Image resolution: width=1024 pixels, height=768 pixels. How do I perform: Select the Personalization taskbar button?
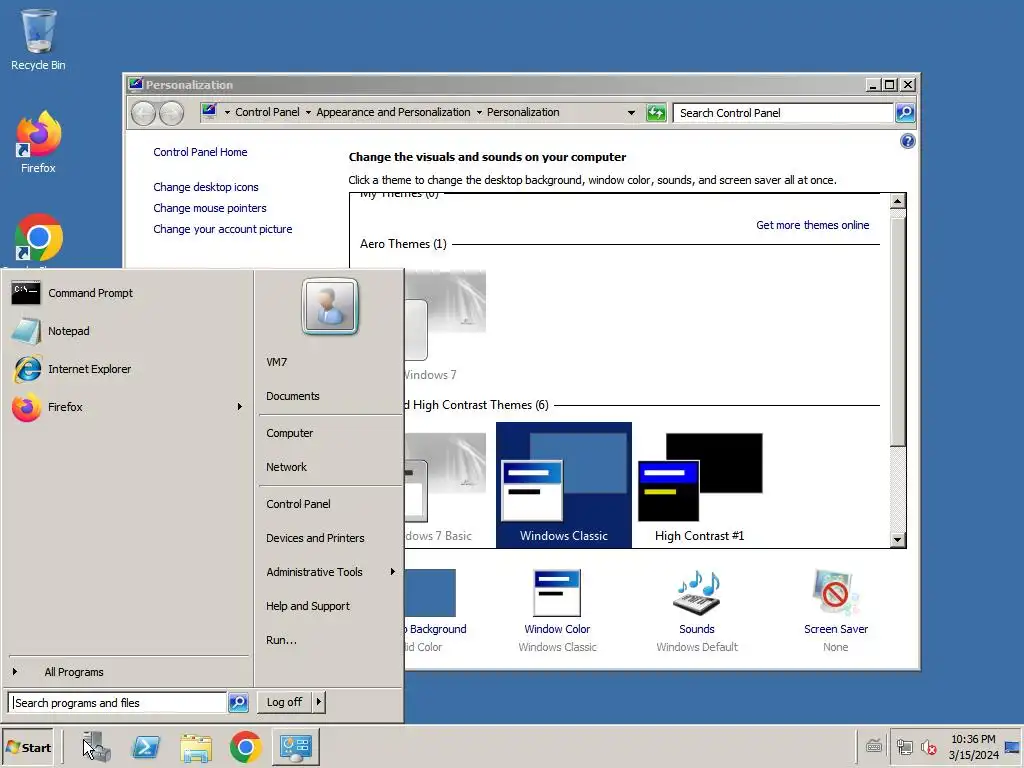[296, 747]
